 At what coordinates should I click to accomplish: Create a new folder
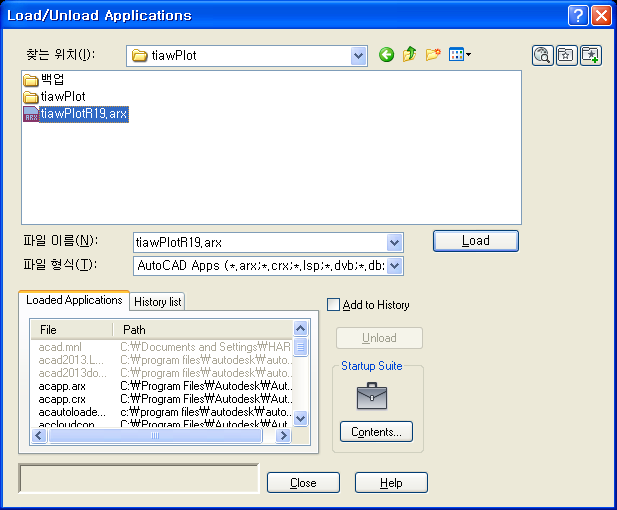(x=433, y=54)
